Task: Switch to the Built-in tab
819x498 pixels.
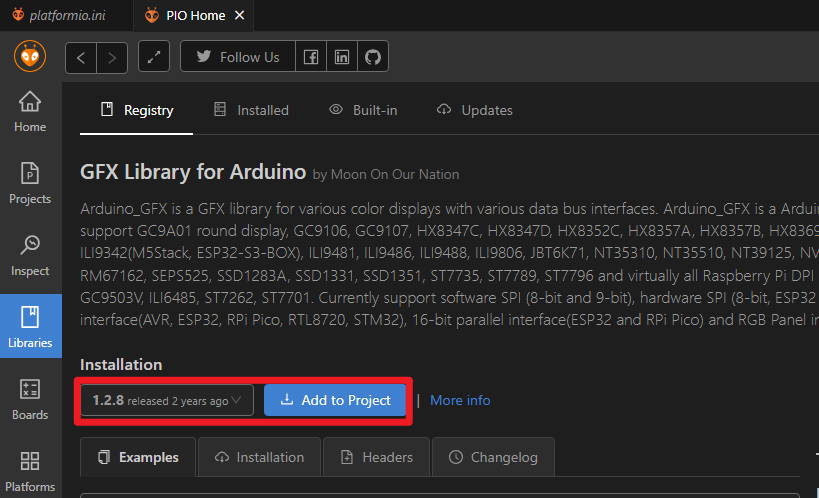Action: coord(363,110)
